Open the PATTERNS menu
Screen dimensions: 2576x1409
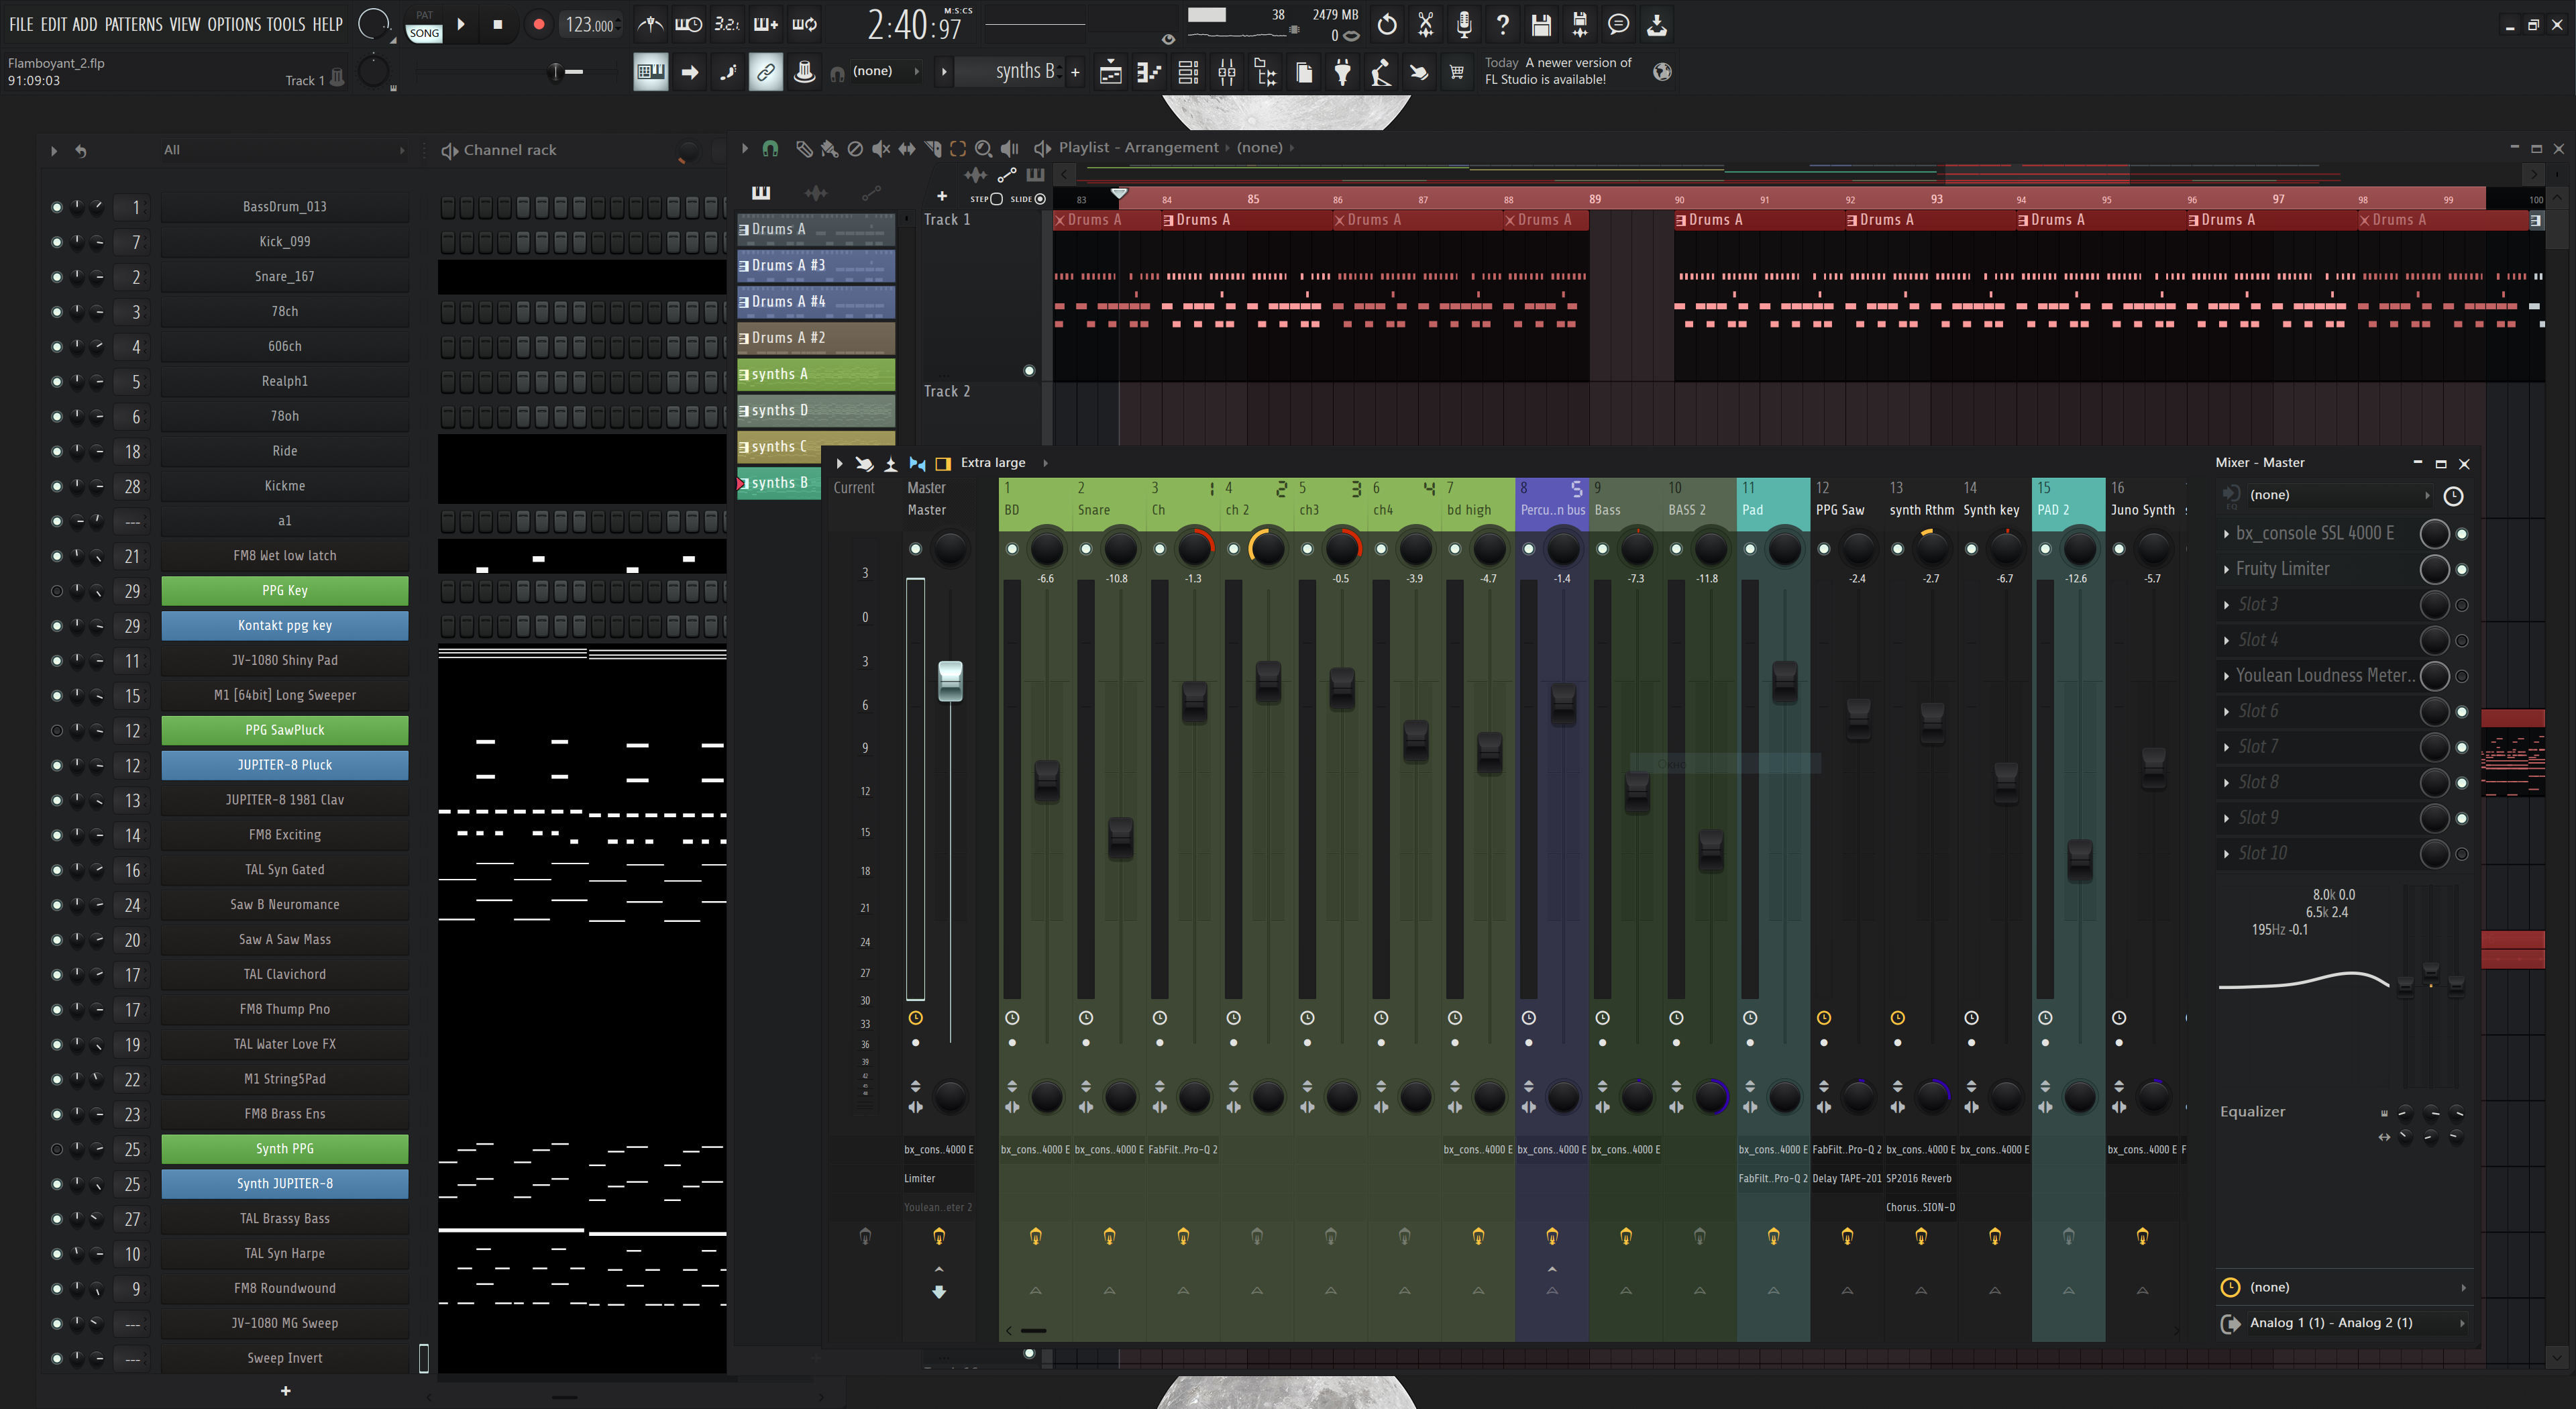point(133,24)
